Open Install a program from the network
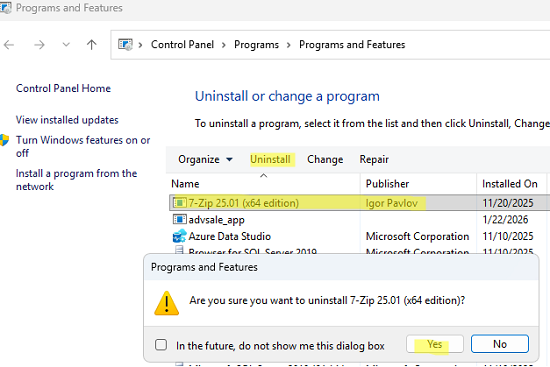The height and width of the screenshot is (367, 550). [76, 180]
